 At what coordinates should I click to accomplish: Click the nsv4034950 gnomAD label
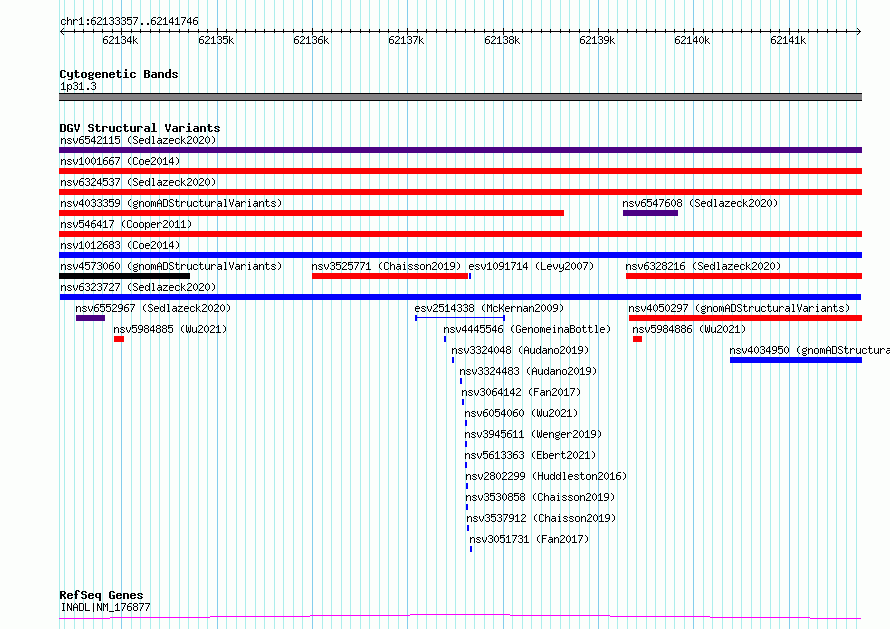click(x=809, y=350)
